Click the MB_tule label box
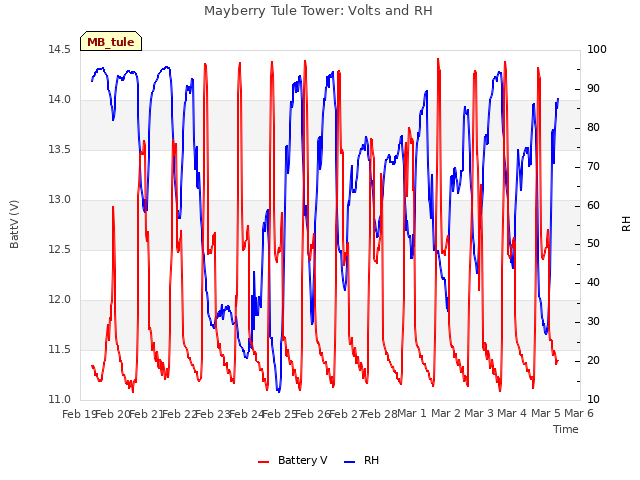The width and height of the screenshot is (640, 480). (x=111, y=41)
